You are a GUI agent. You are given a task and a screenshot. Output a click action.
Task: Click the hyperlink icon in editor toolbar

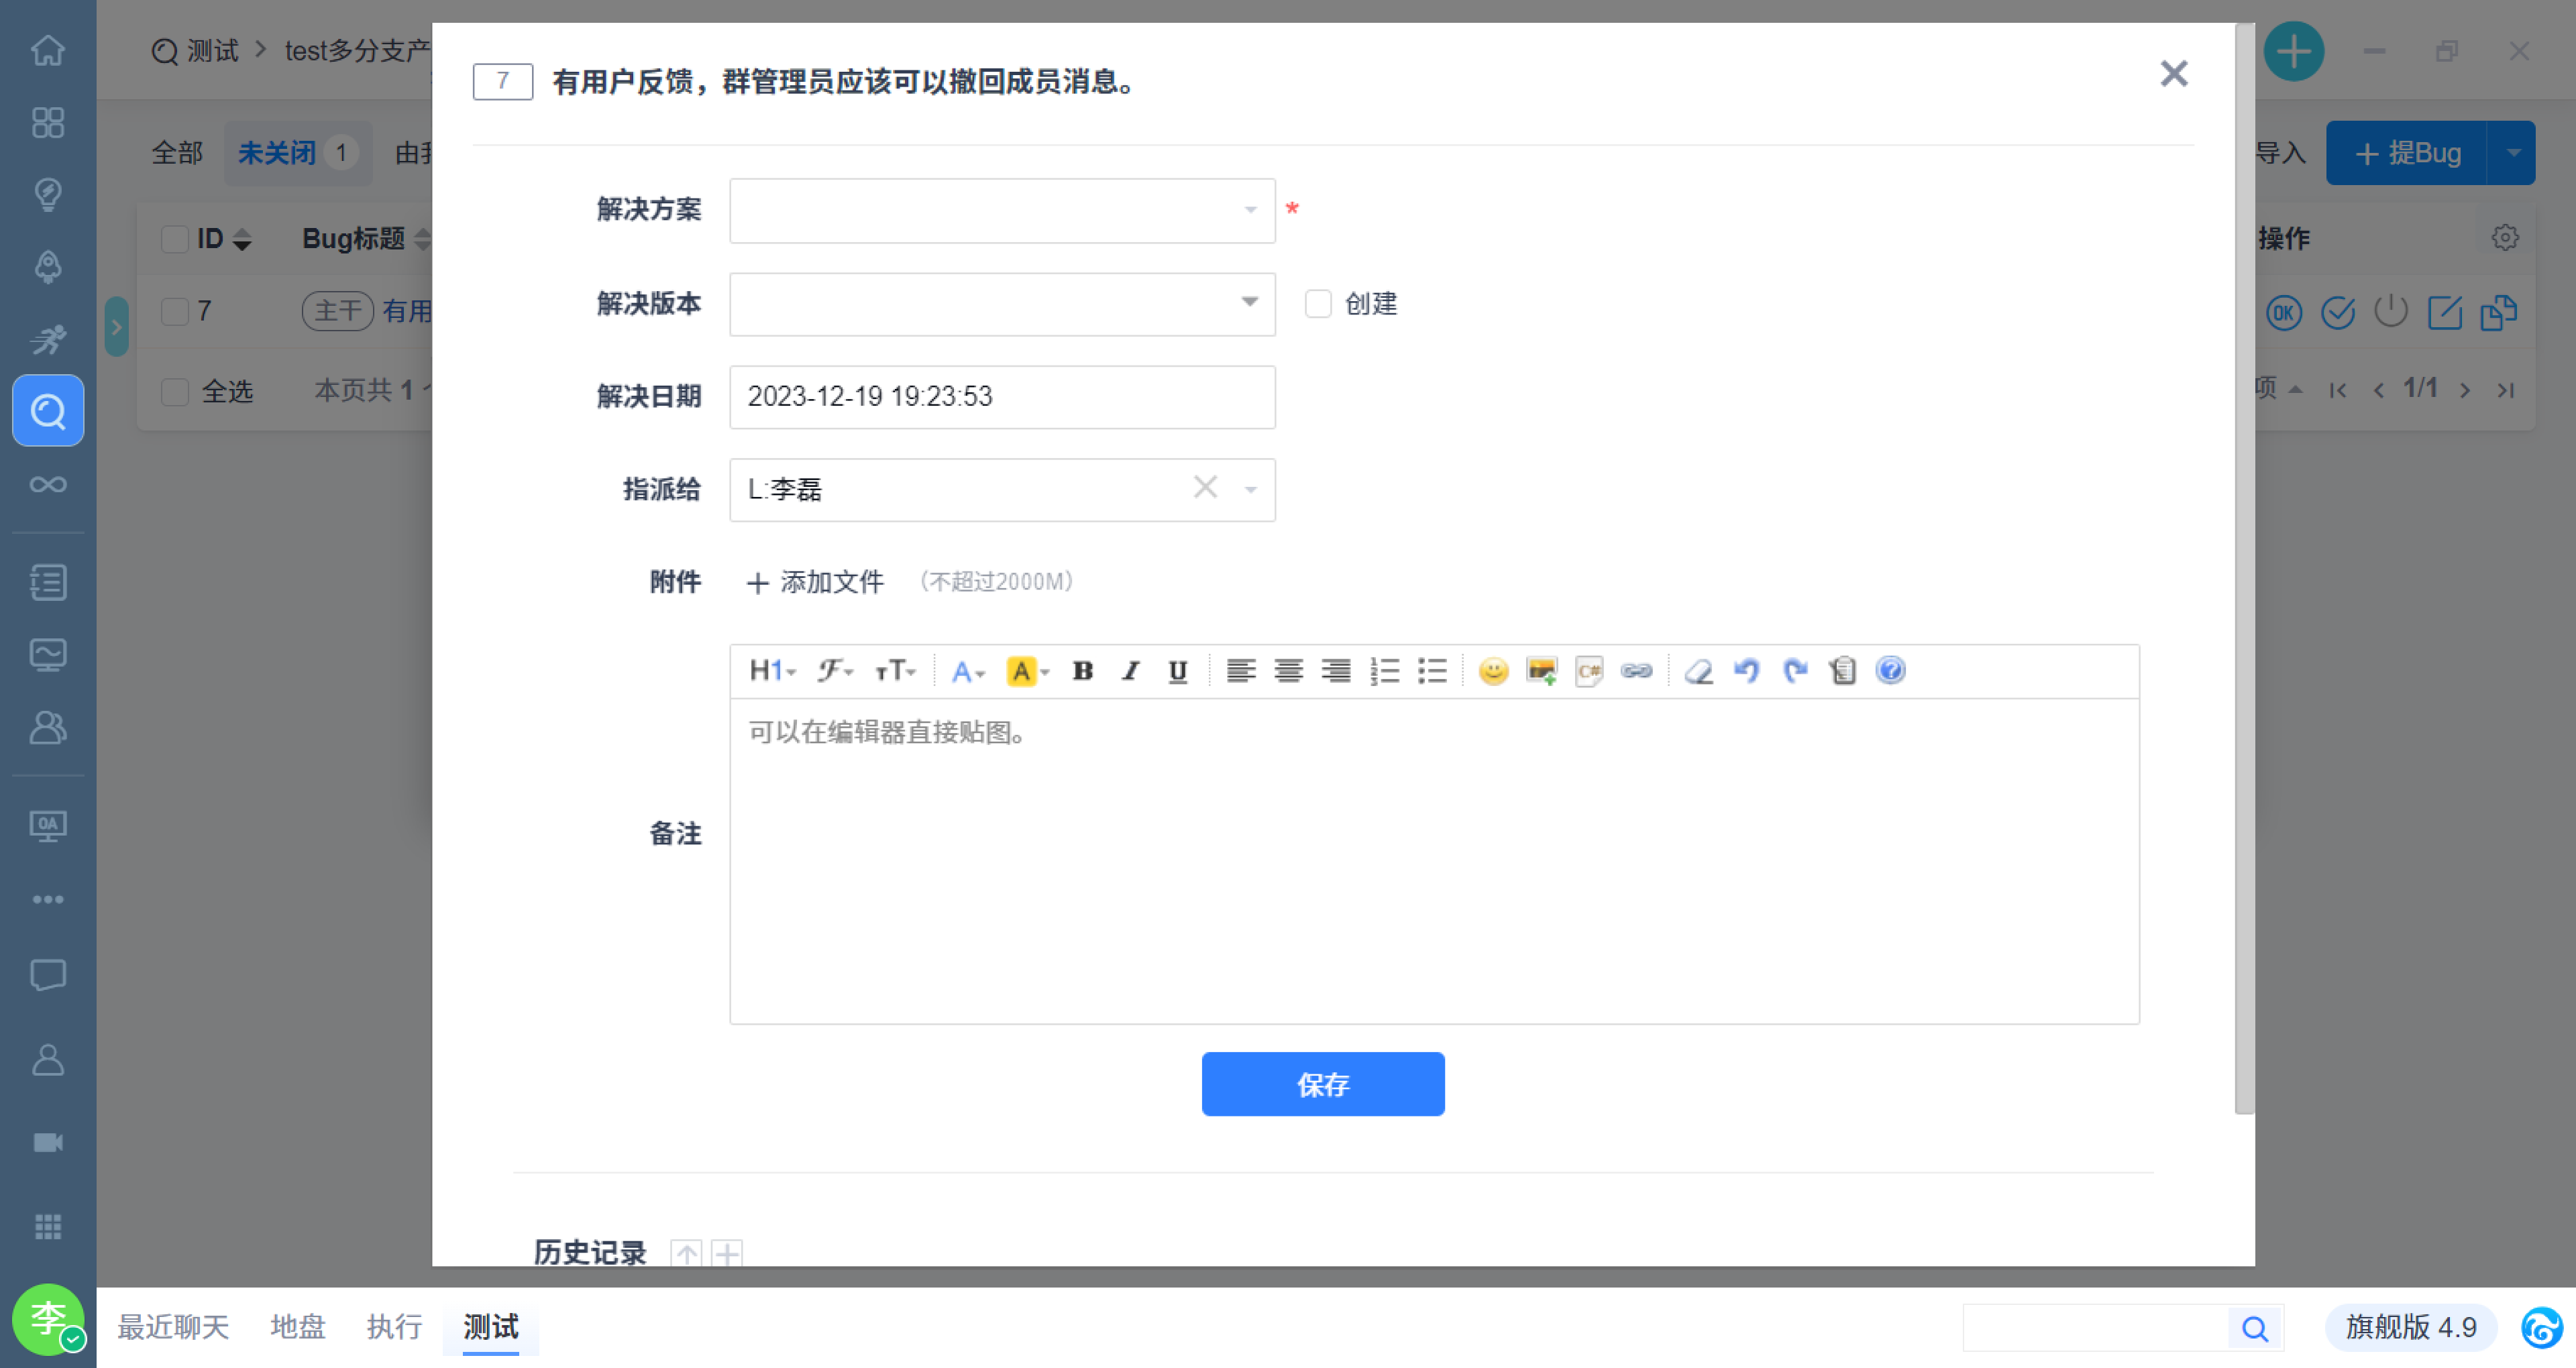1636,671
